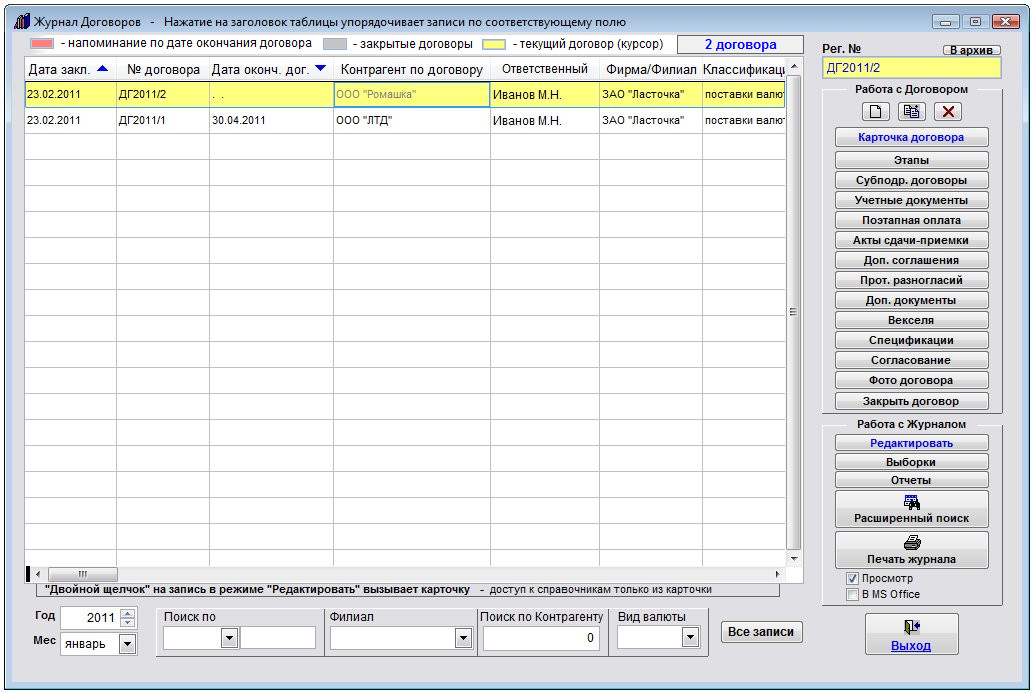Click the Контрагент по договору column header

tap(411, 69)
